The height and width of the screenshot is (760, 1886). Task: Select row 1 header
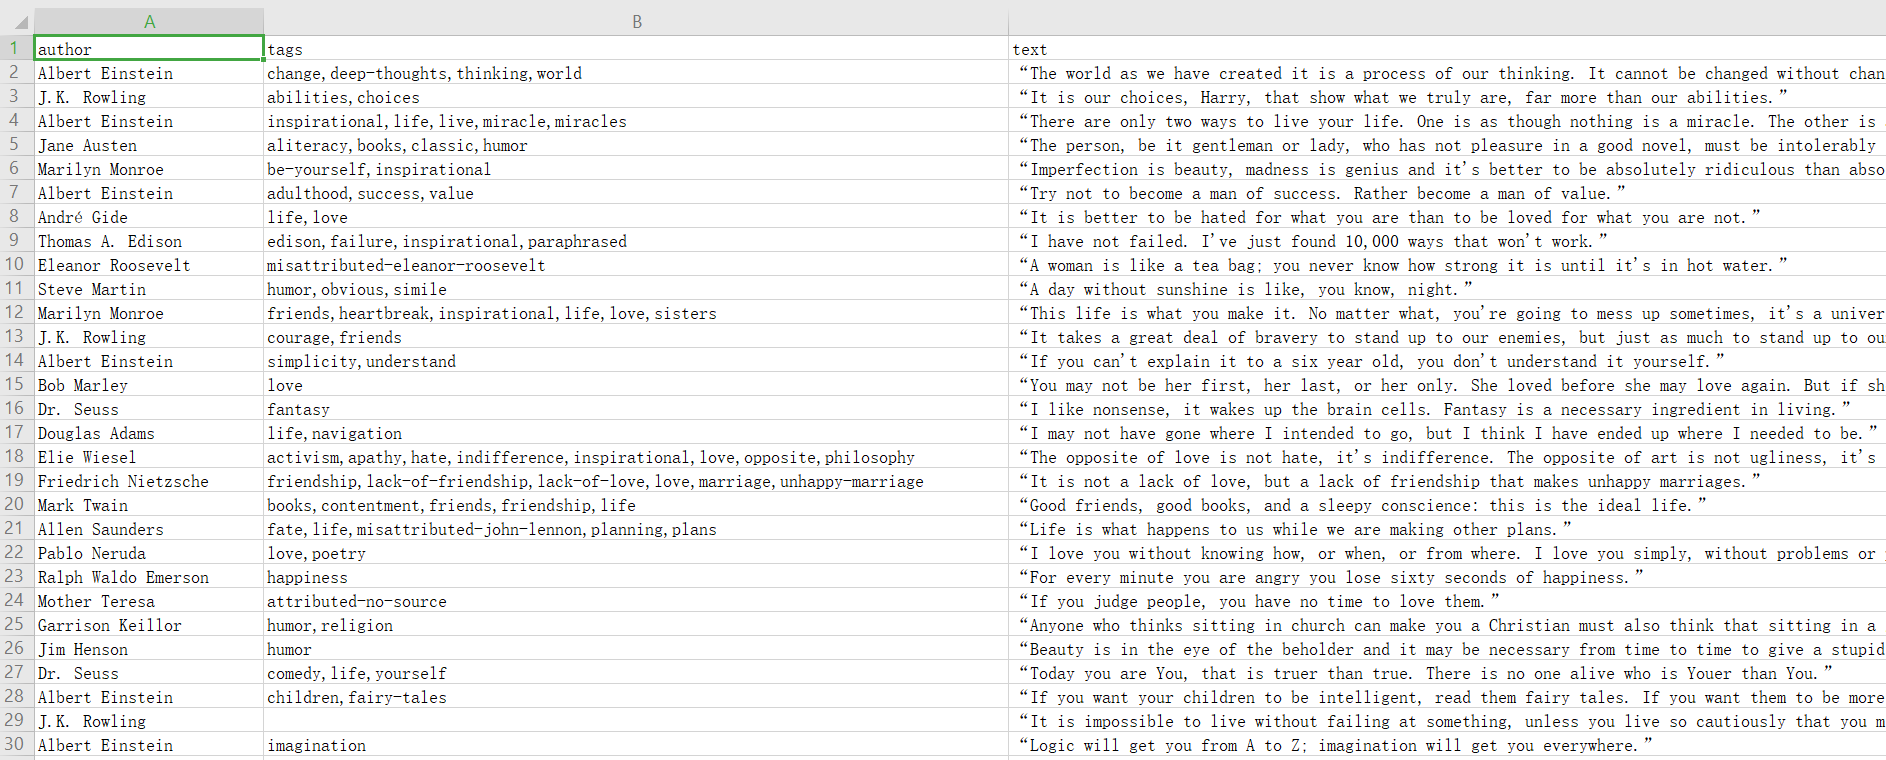tap(15, 48)
